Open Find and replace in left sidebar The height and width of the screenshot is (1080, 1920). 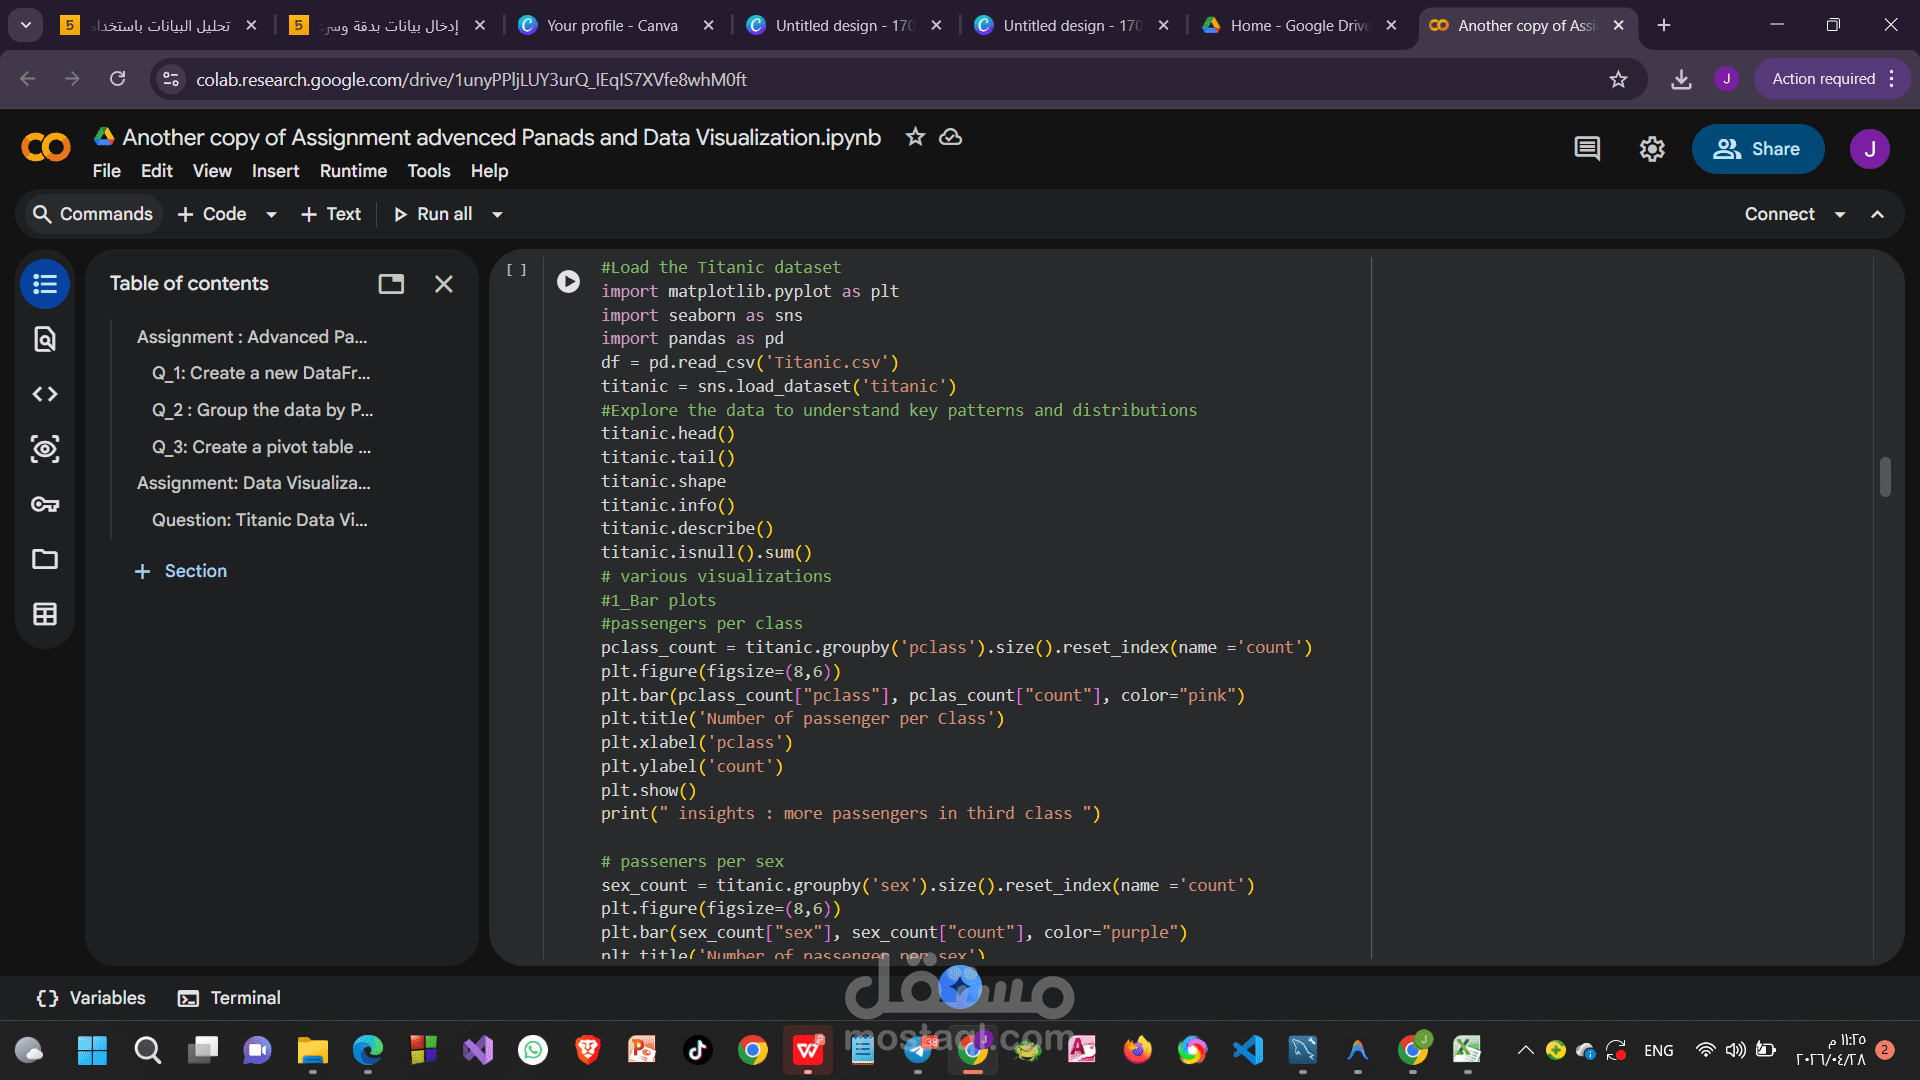pyautogui.click(x=45, y=339)
